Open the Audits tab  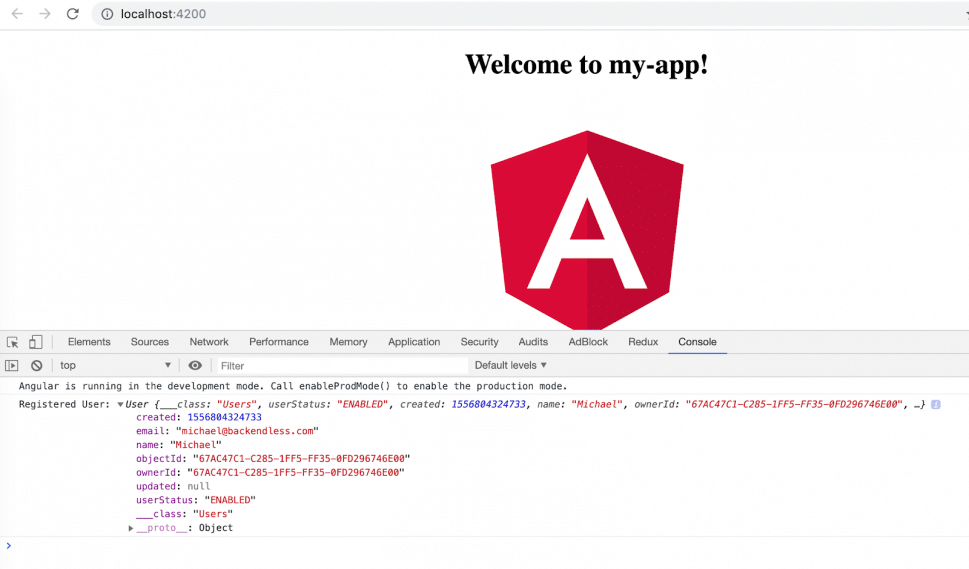(x=533, y=342)
